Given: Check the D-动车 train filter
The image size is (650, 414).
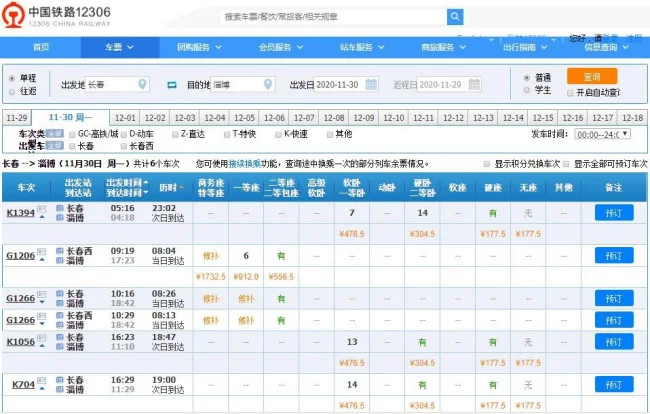Looking at the screenshot, I should point(124,134).
